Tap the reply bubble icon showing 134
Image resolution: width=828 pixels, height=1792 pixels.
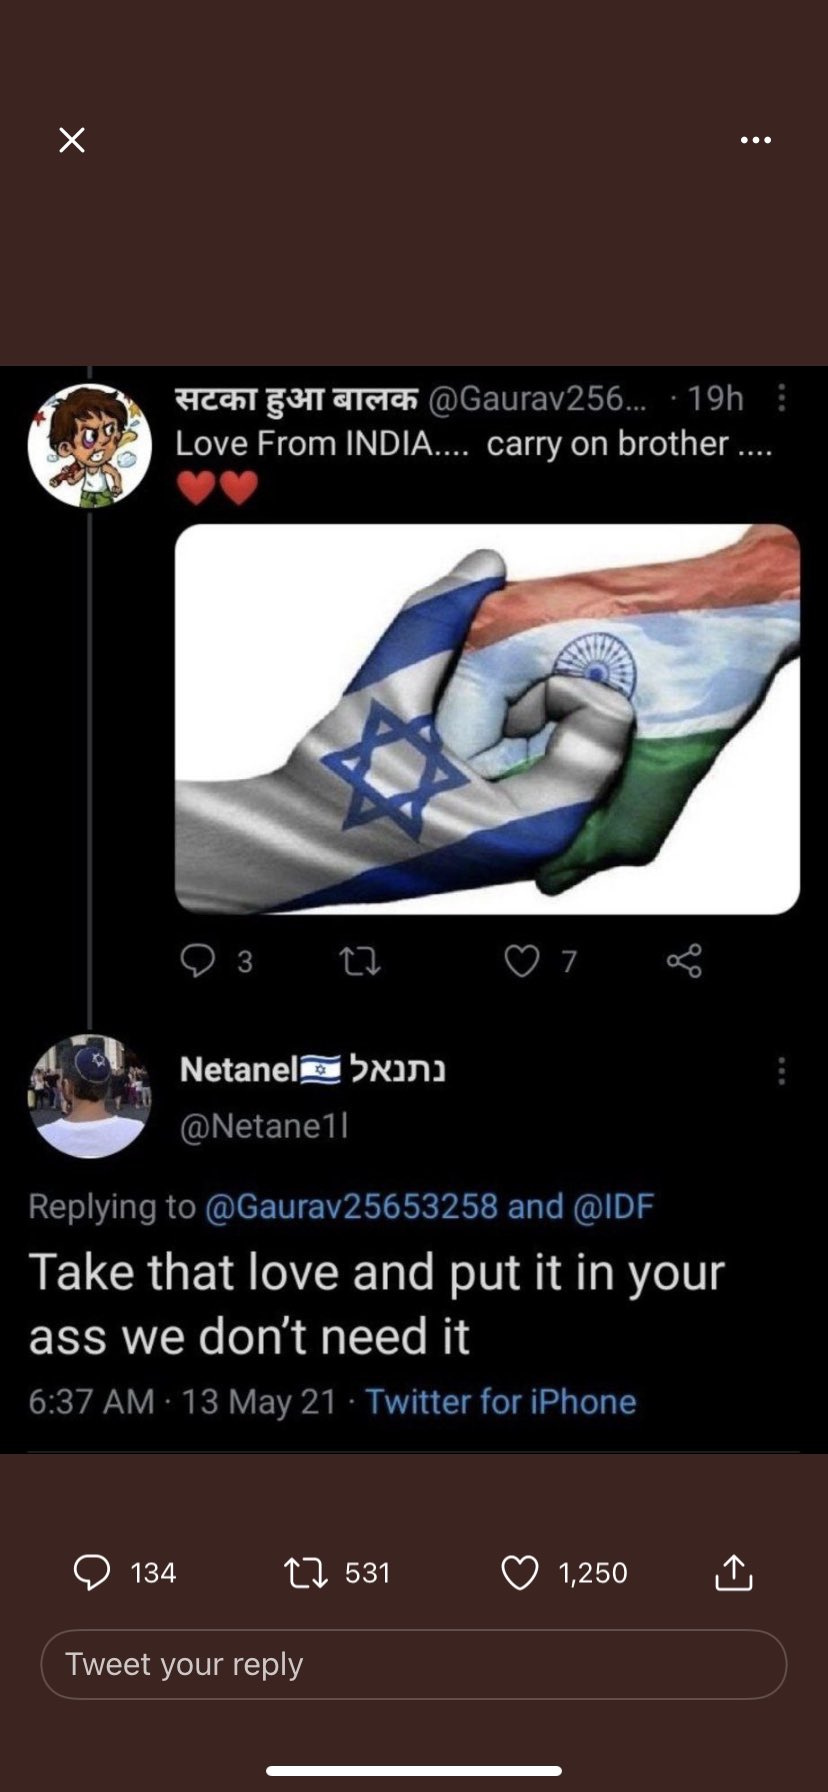coord(92,1572)
